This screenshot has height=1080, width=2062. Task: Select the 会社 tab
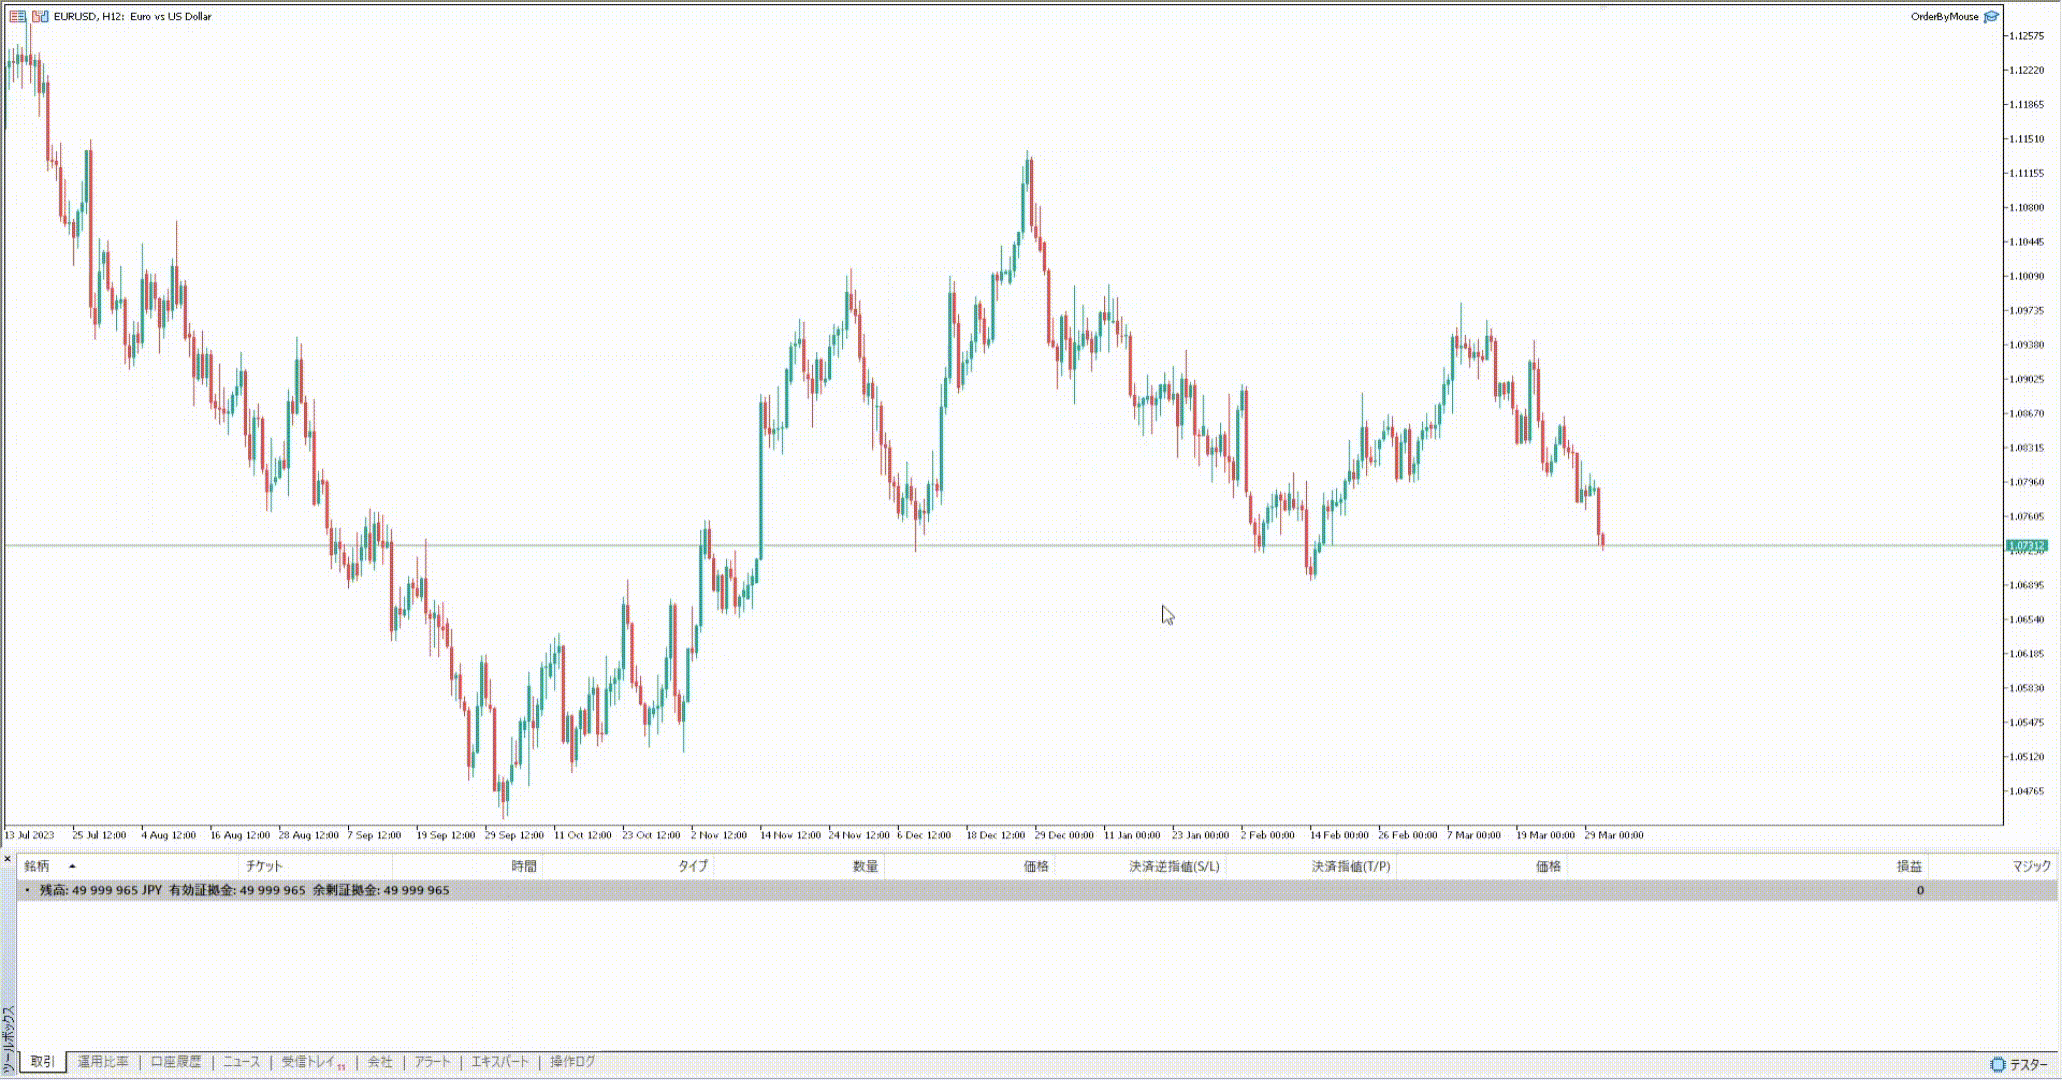[x=380, y=1062]
